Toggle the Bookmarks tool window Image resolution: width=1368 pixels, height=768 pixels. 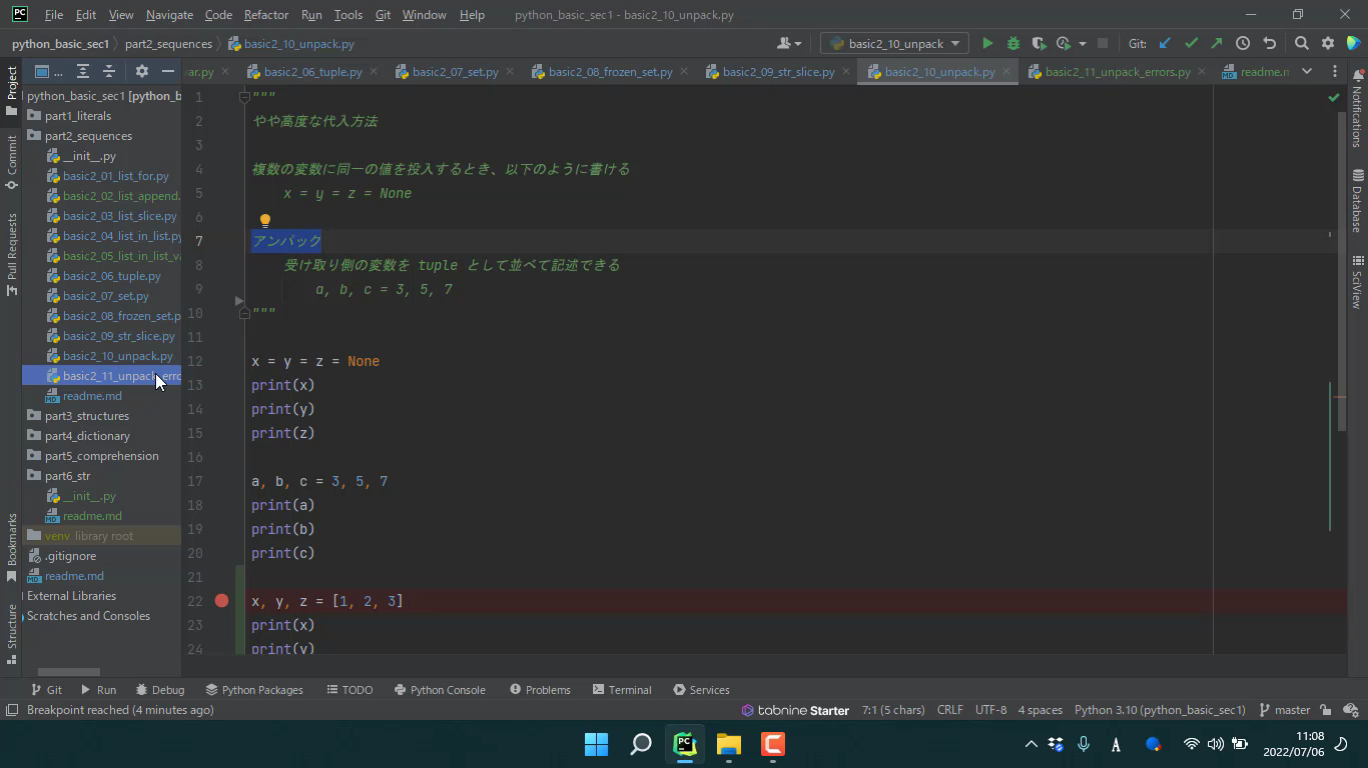point(12,547)
